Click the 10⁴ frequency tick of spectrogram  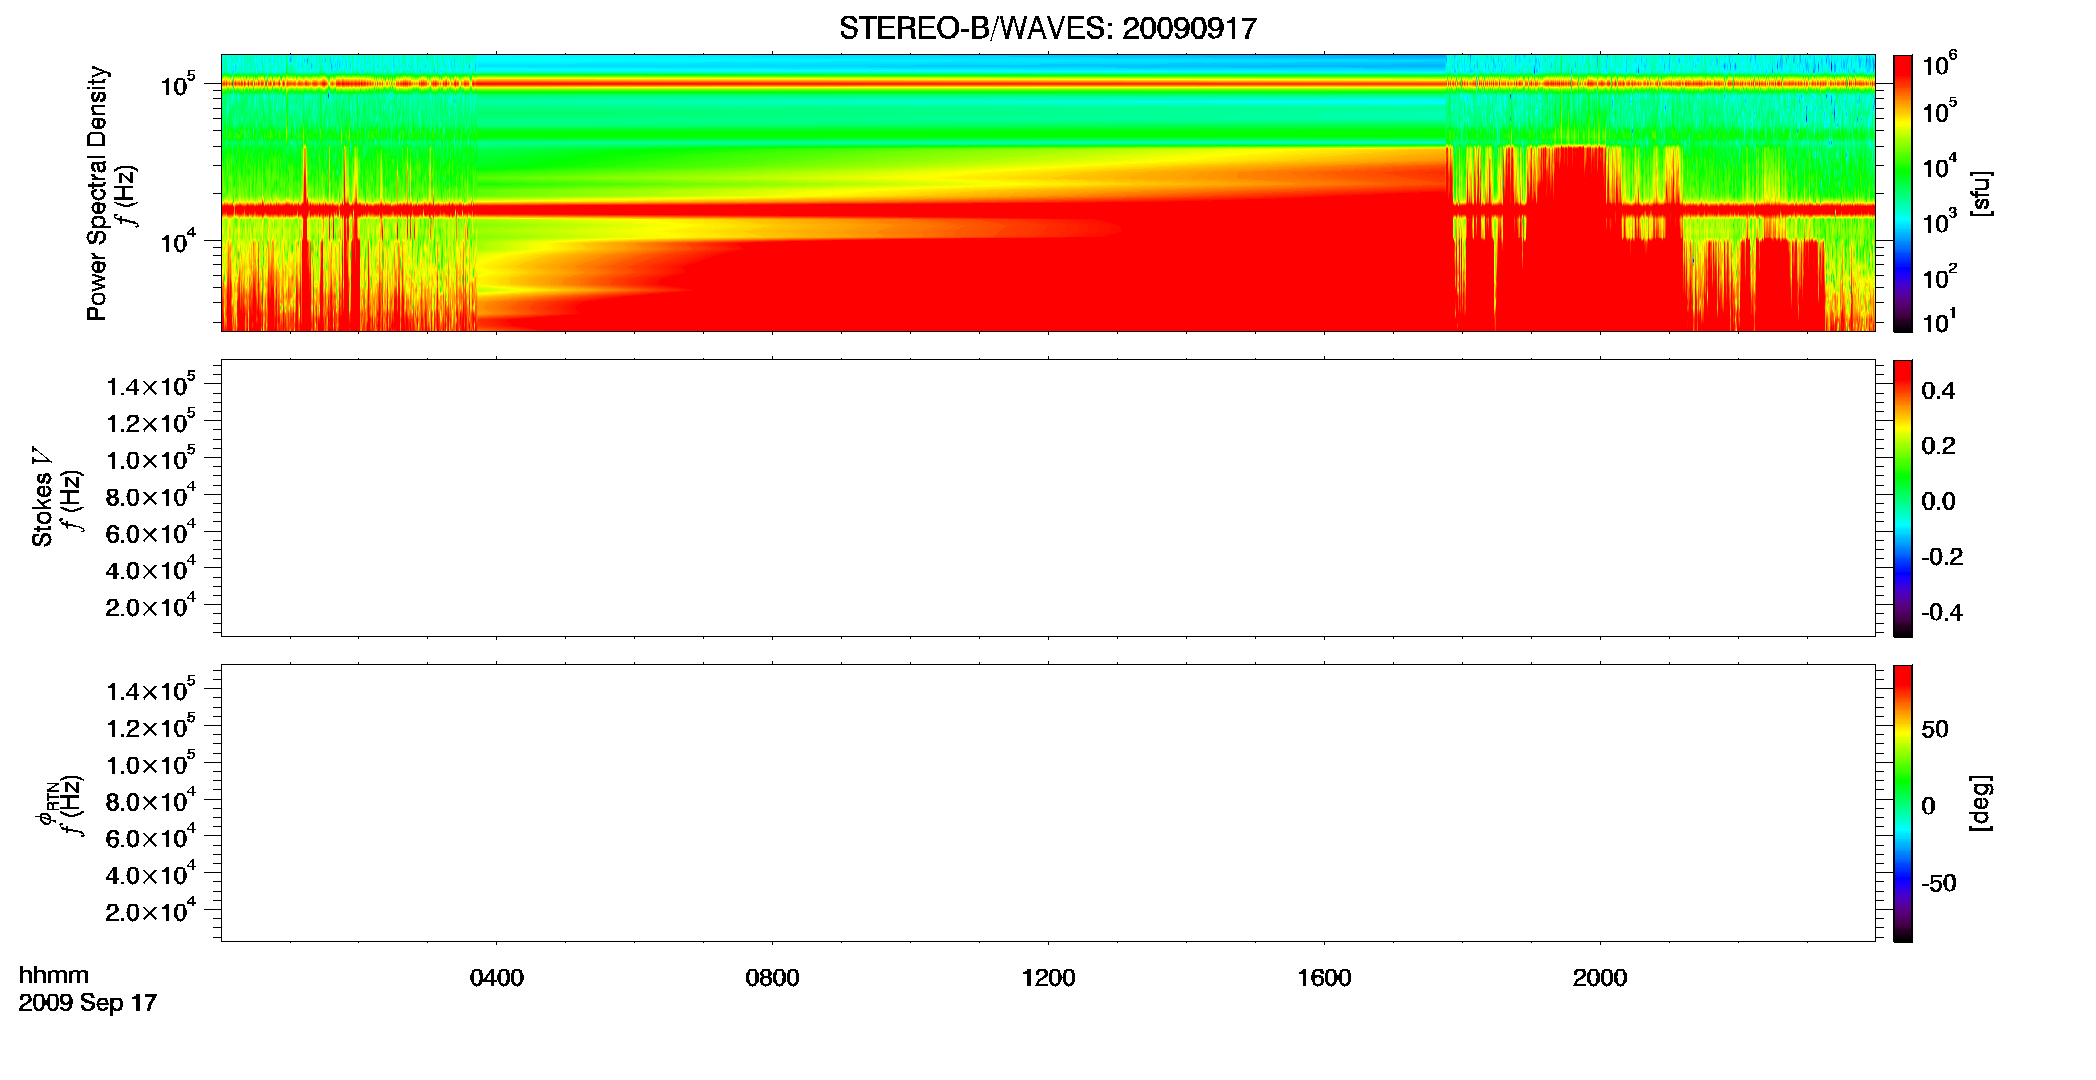click(x=178, y=241)
